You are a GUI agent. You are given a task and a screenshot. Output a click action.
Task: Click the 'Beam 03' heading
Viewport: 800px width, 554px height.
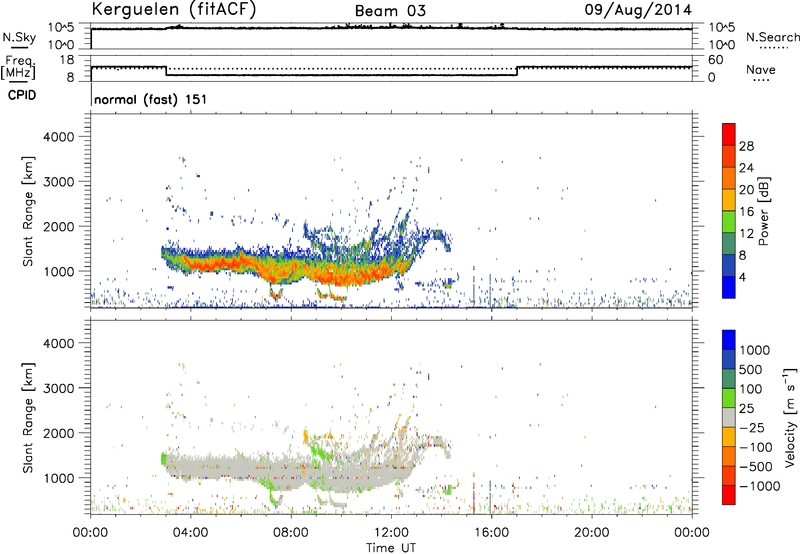[x=390, y=11]
